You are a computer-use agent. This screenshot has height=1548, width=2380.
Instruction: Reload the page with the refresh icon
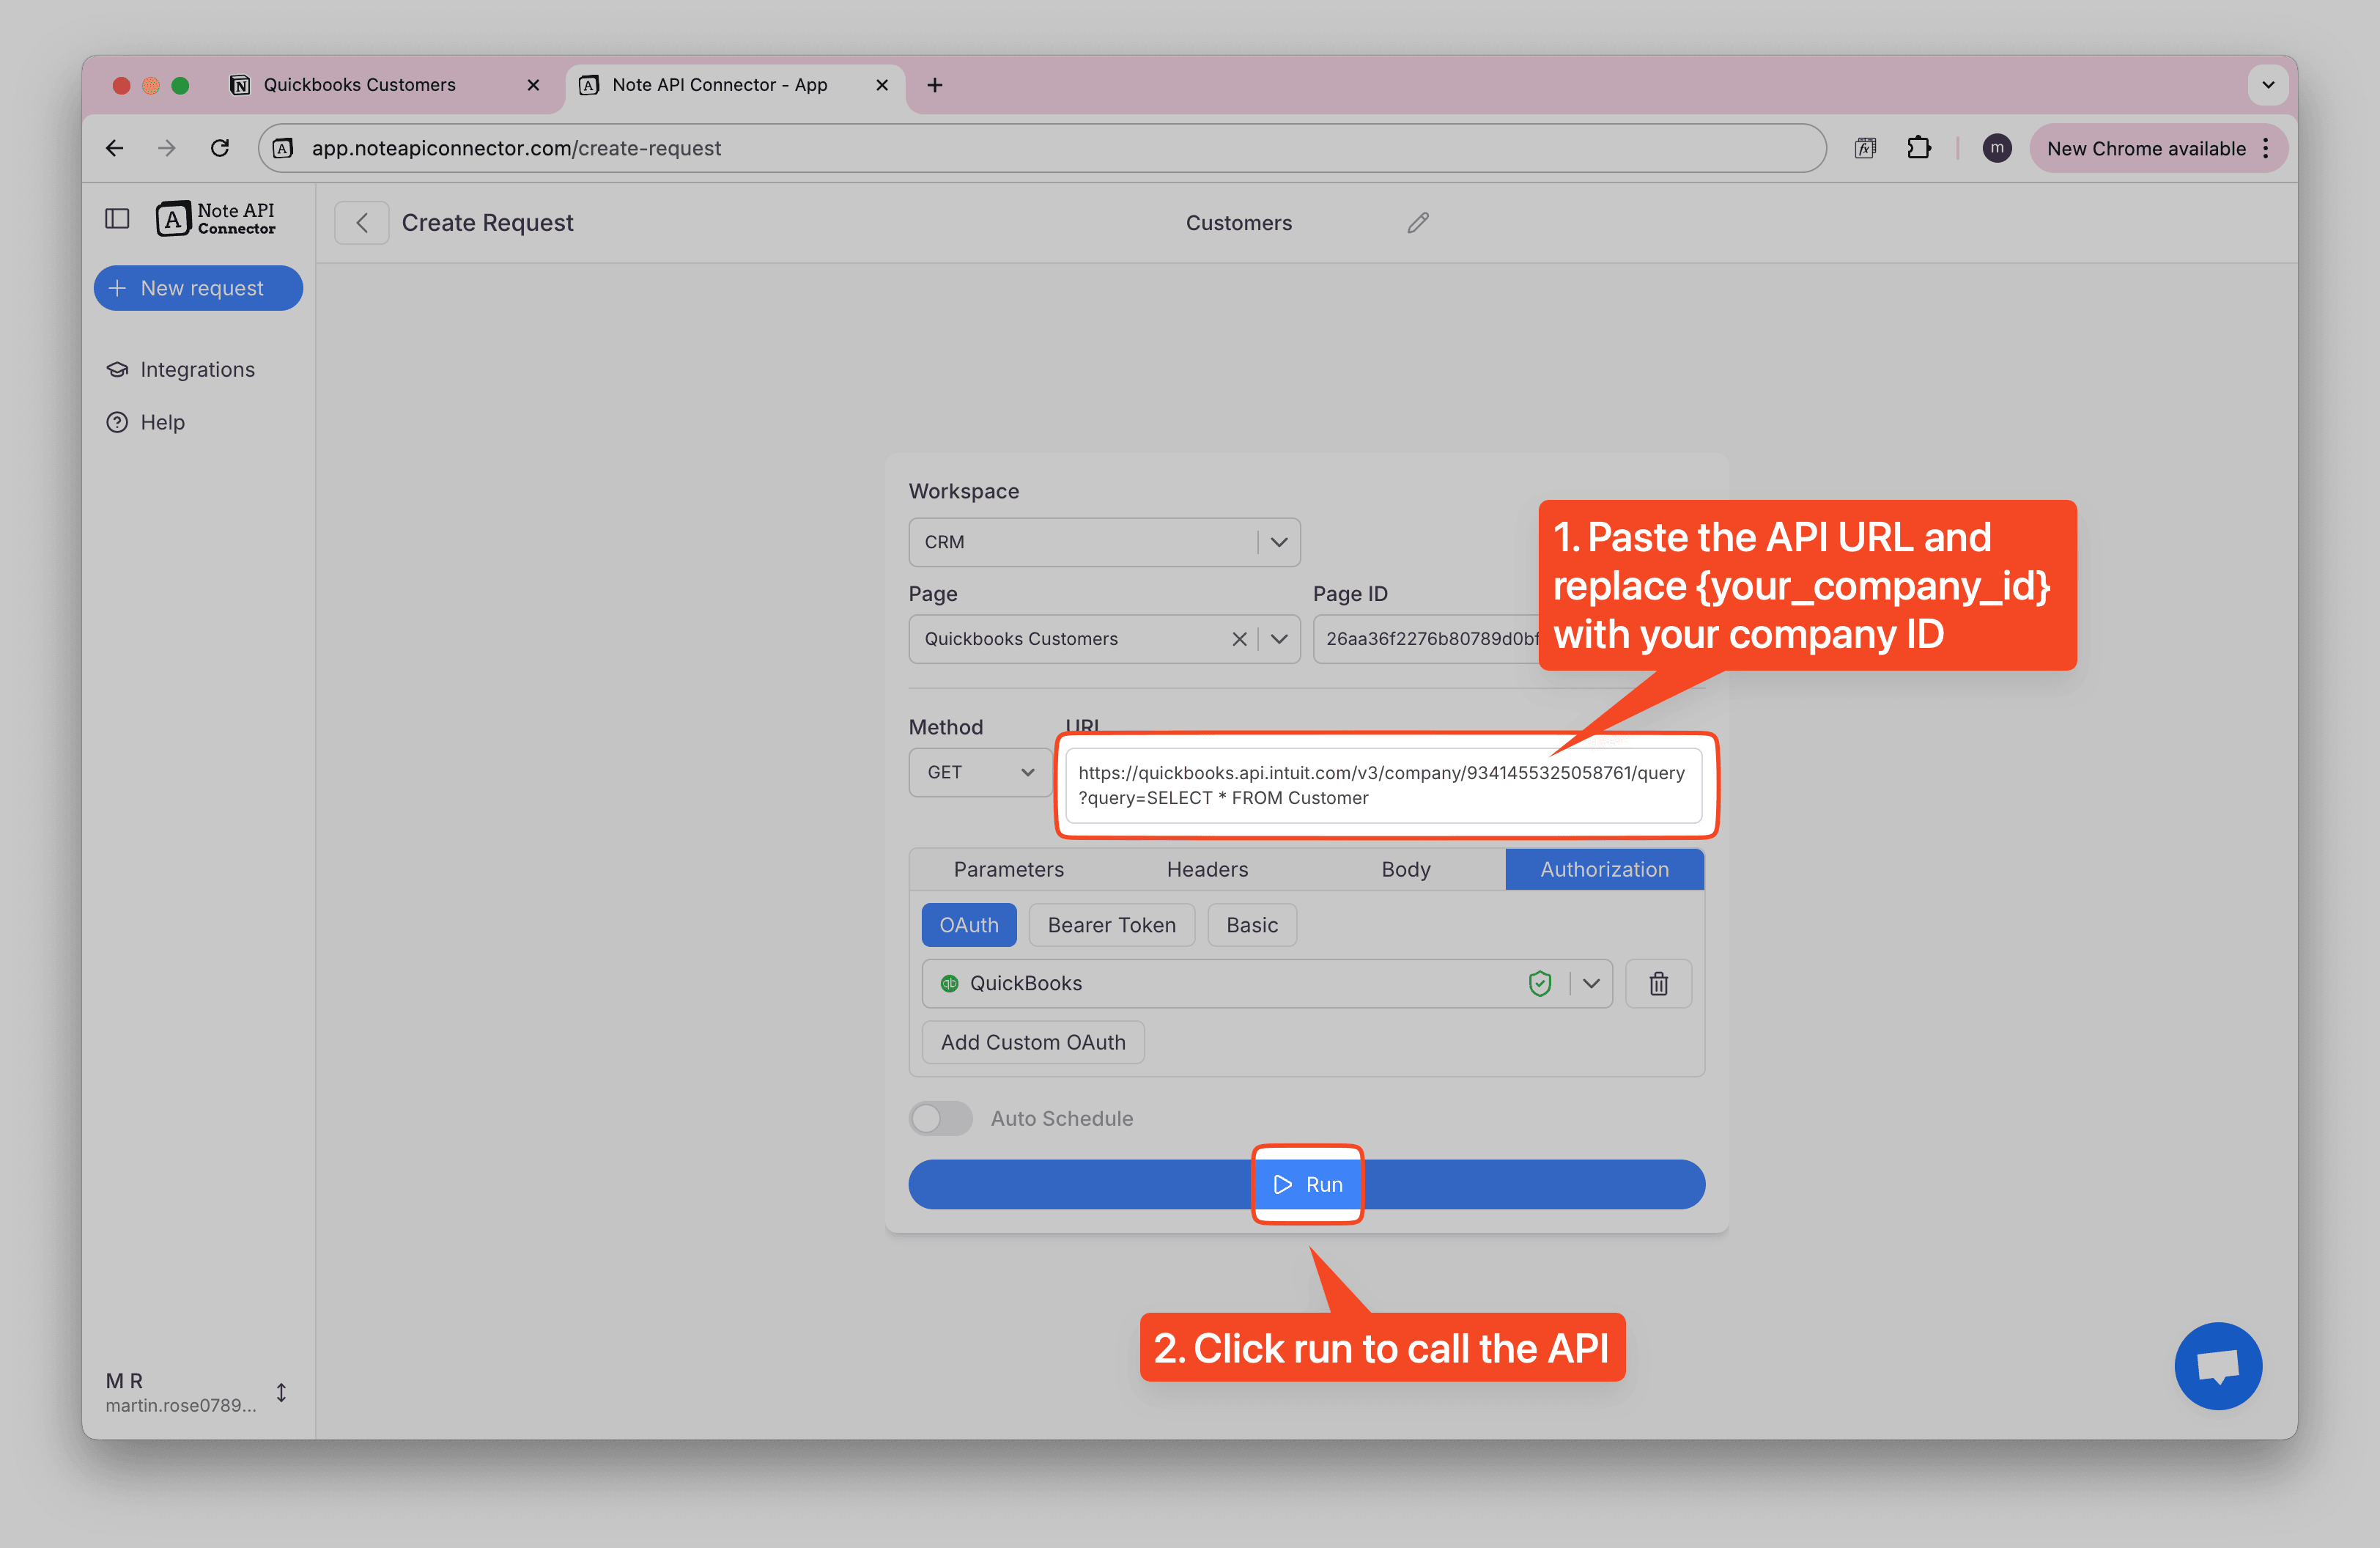(x=220, y=148)
